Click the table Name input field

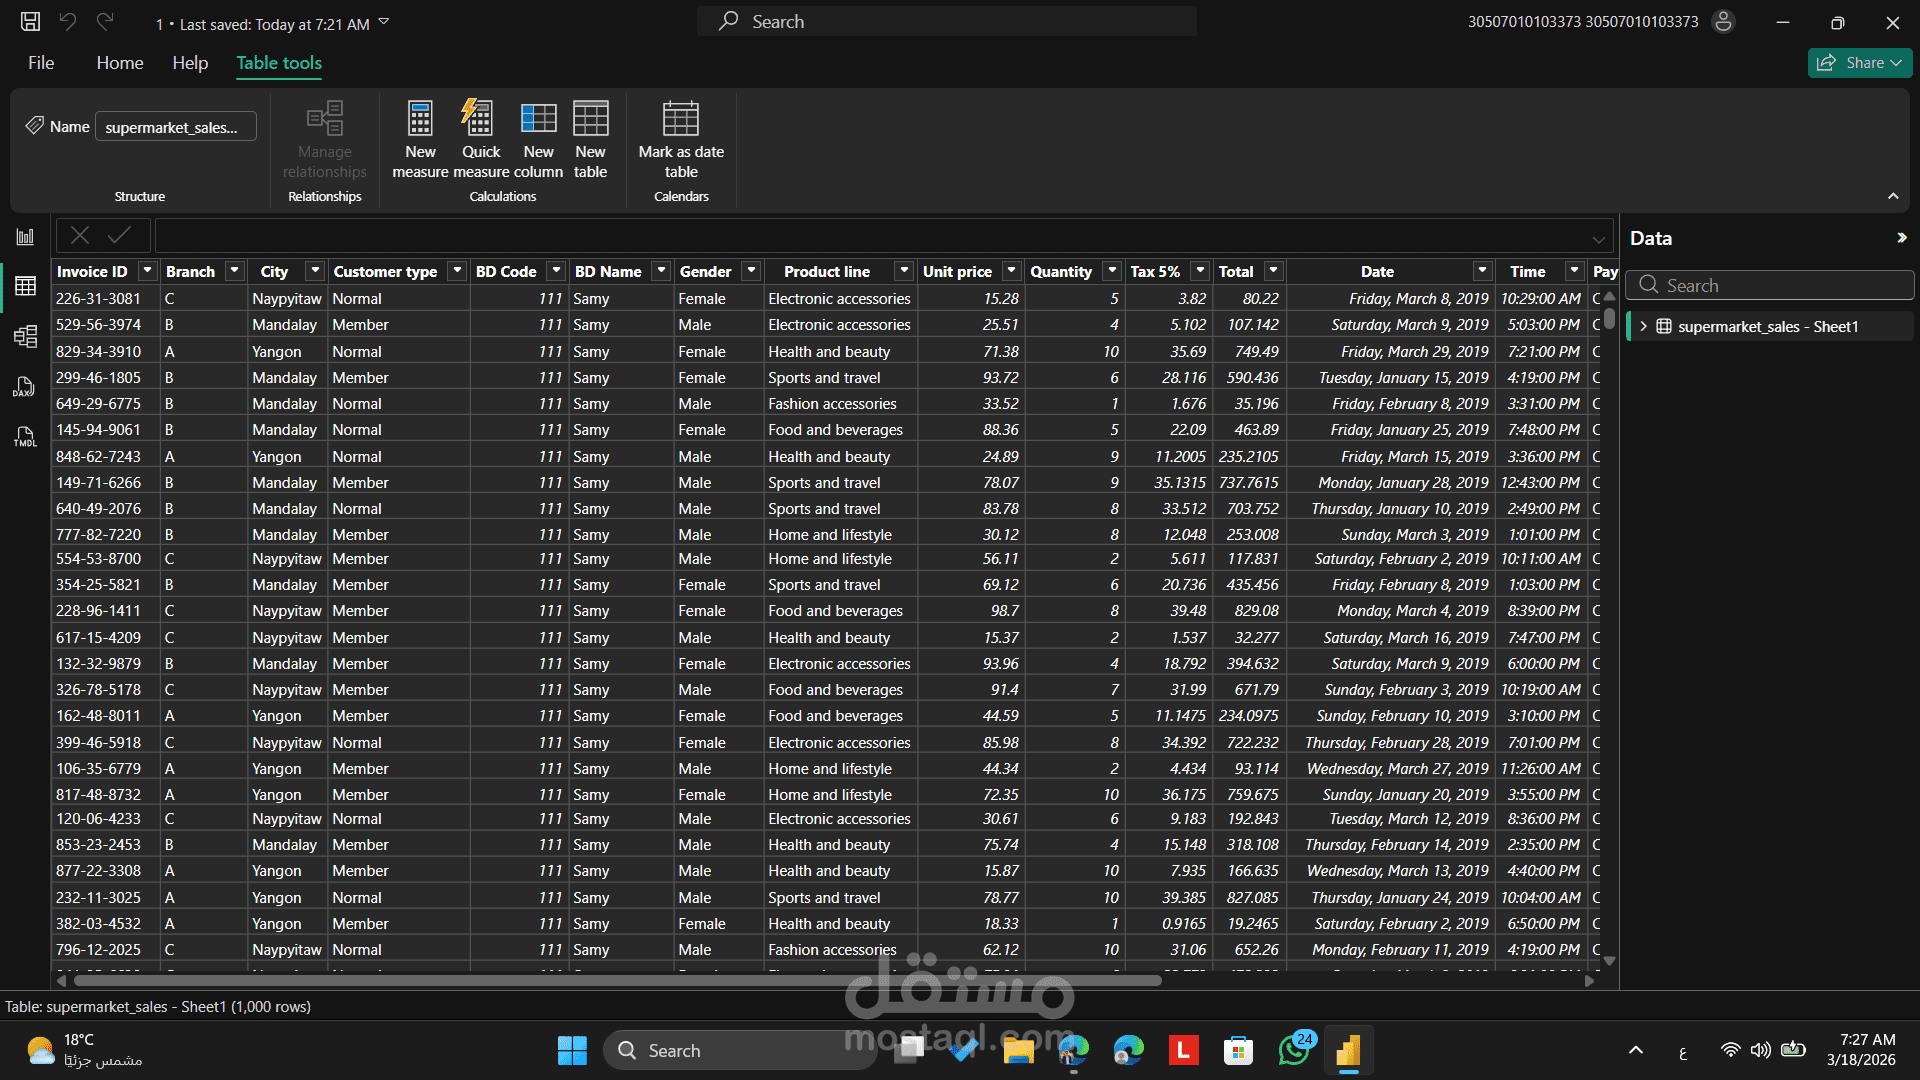click(175, 127)
